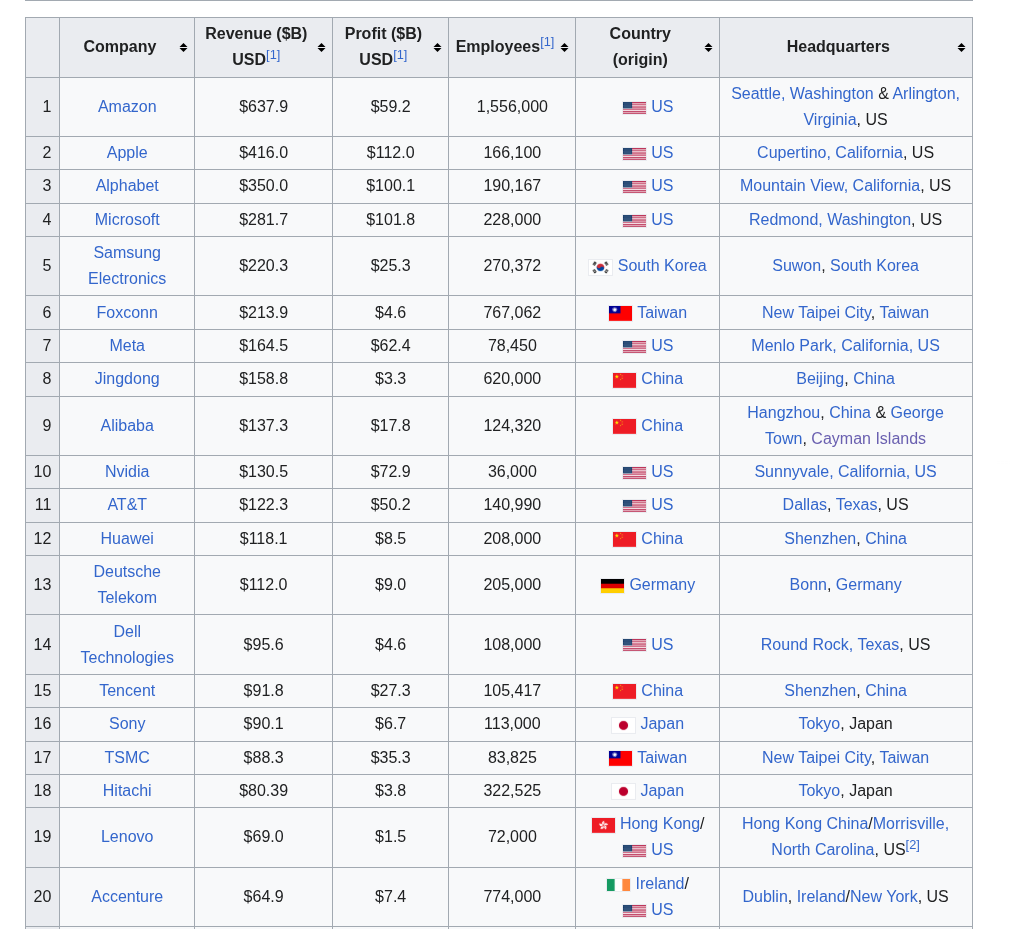Screen dimensions: 1010x929
Task: Select Foxconn employees value 767,062
Action: pyautogui.click(x=512, y=312)
